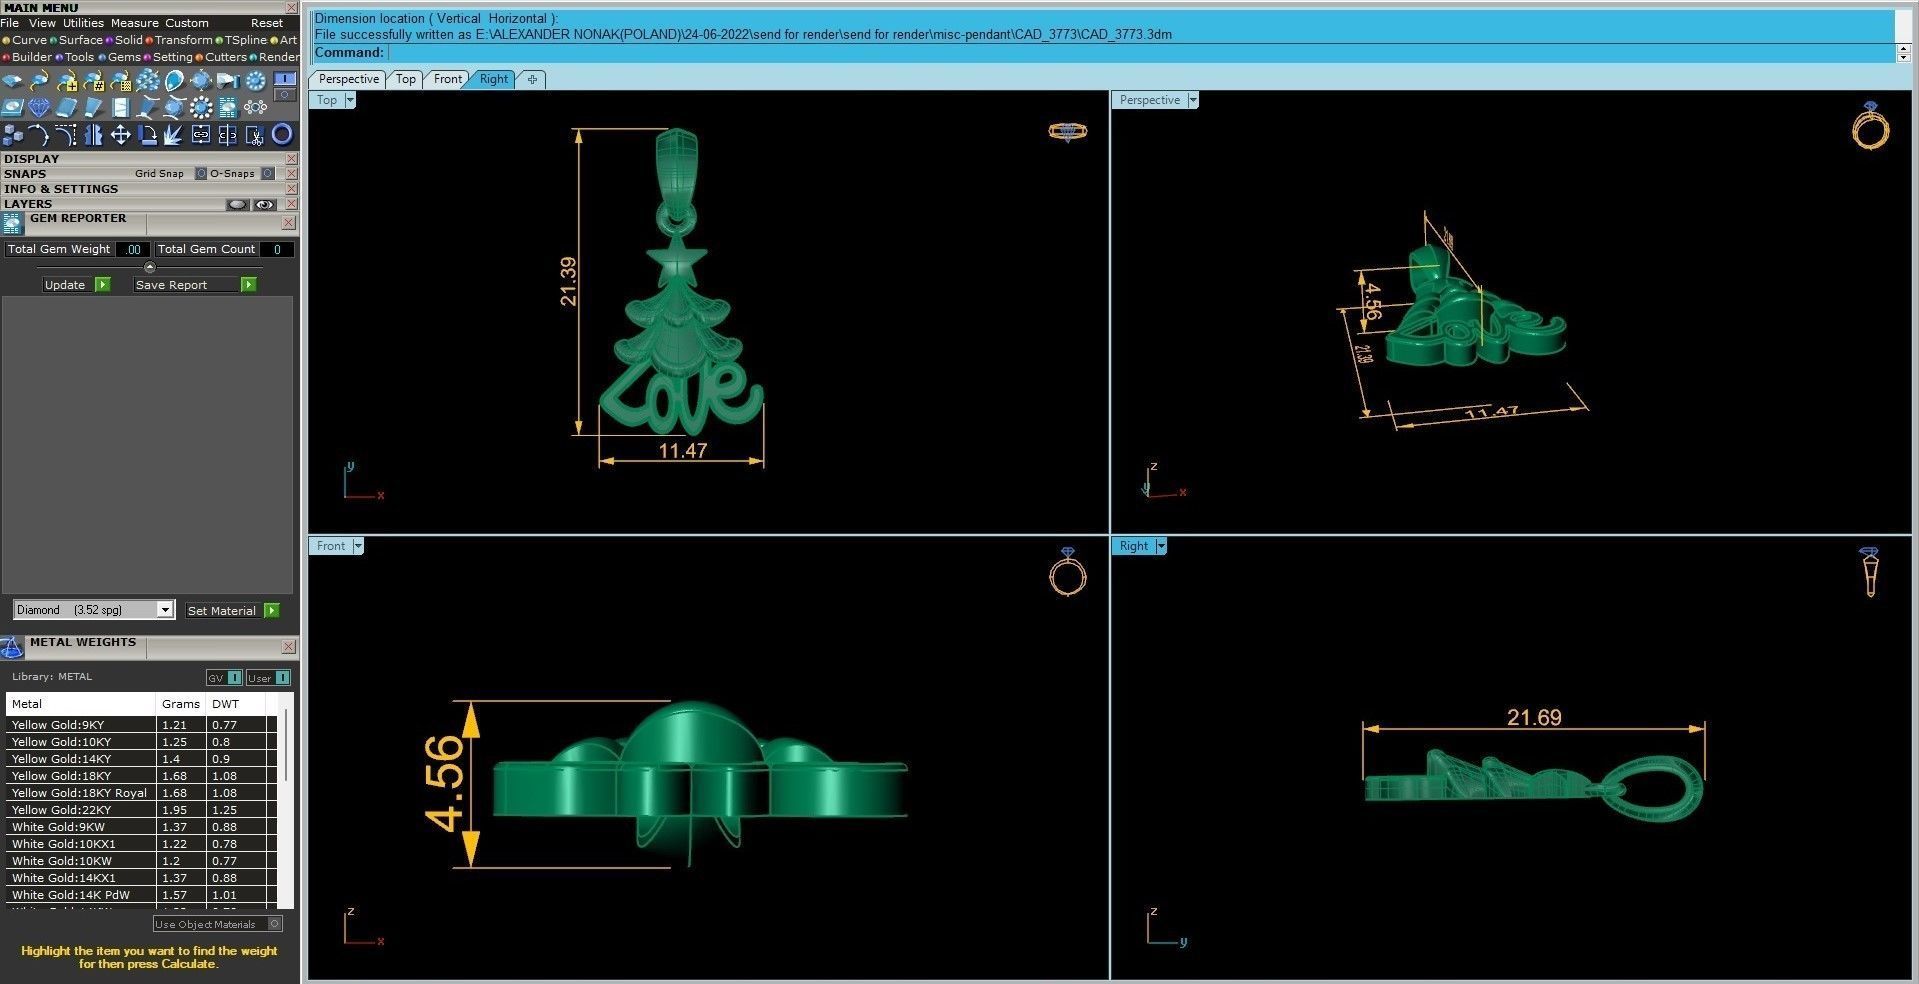Viewport: 1919px width, 984px height.
Task: Switch to the Perspective viewport tab
Action: 348,79
